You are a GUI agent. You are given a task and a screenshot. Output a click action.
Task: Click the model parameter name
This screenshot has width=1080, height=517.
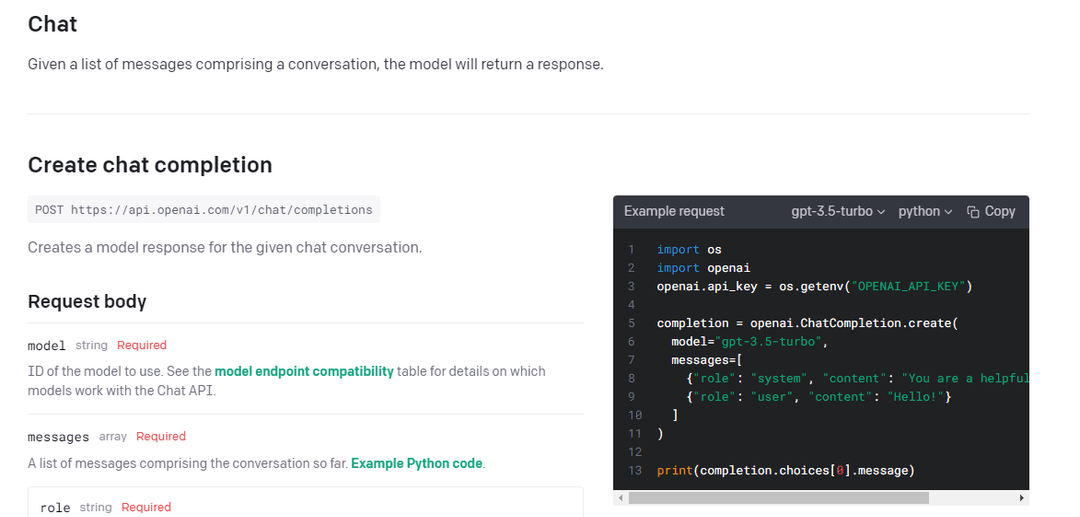[47, 346]
